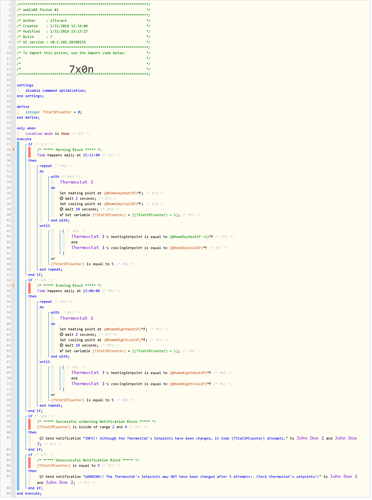Click John Doe 1 recipient in INFO notification
The image size is (372, 500).
(x=310, y=438)
